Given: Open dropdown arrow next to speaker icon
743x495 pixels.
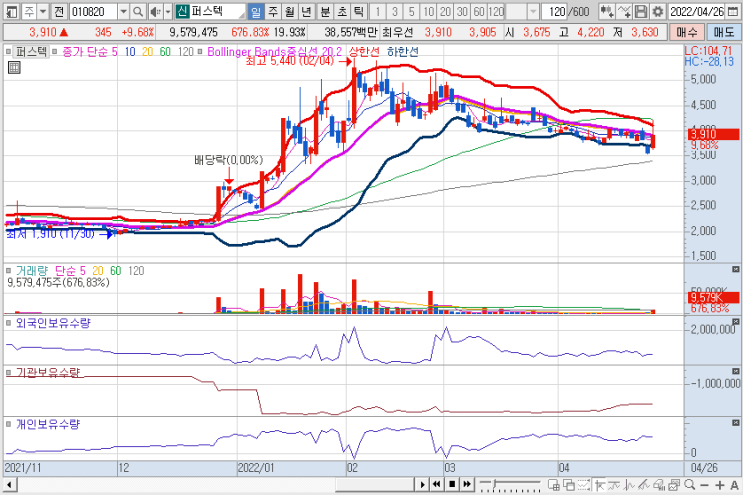Looking at the screenshot, I should point(168,11).
